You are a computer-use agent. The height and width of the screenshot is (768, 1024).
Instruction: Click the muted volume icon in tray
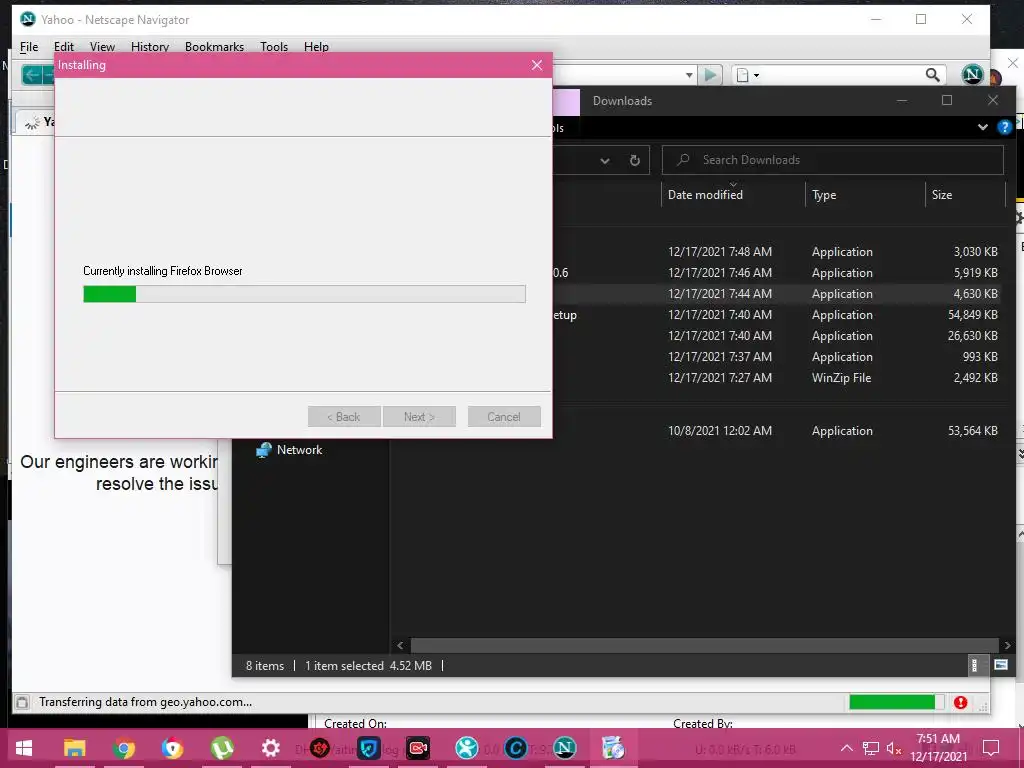[x=894, y=748]
